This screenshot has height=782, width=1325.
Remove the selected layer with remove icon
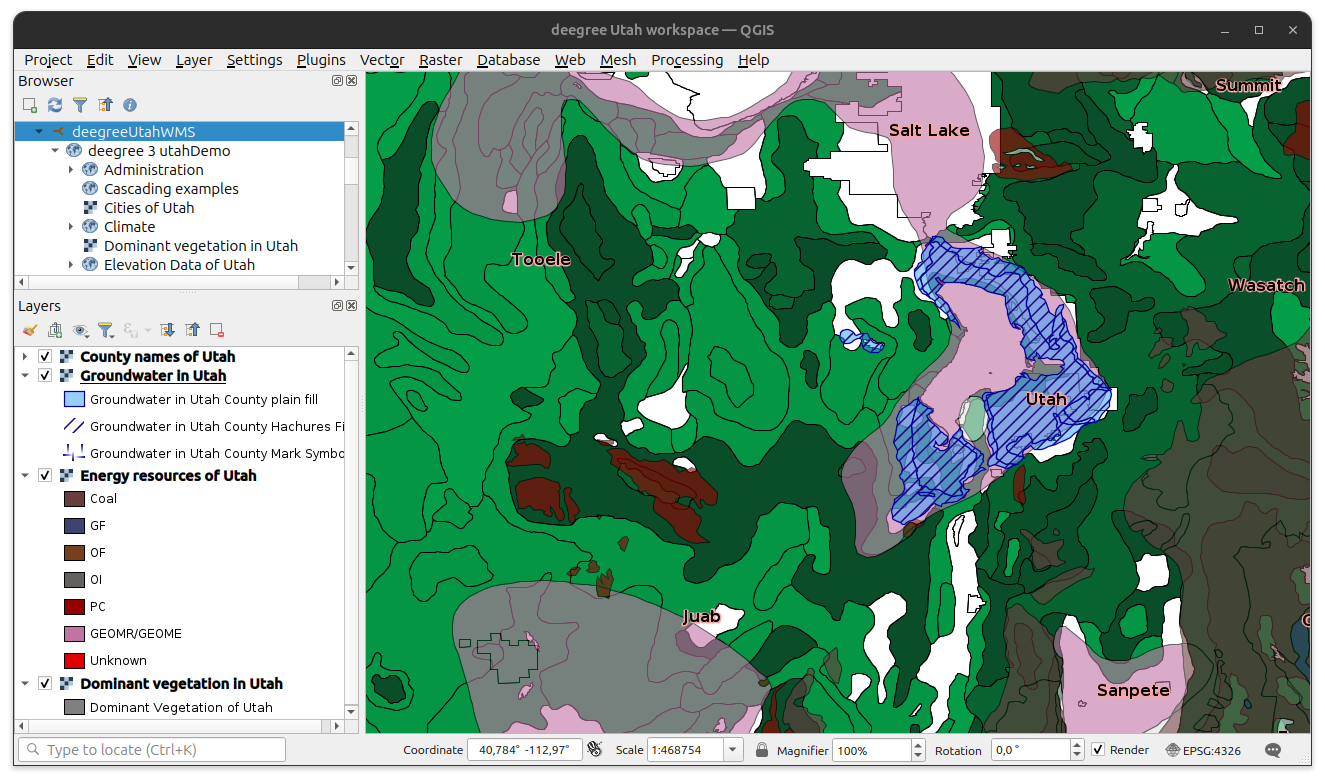(x=216, y=331)
